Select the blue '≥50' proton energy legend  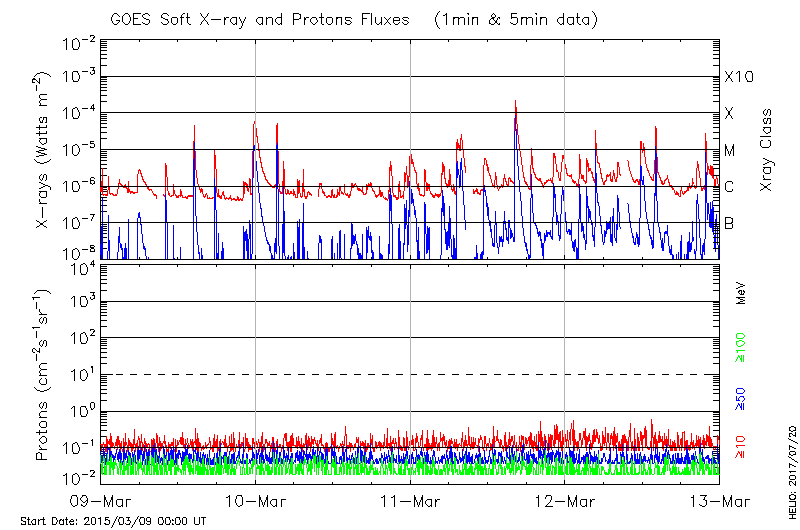tap(742, 399)
